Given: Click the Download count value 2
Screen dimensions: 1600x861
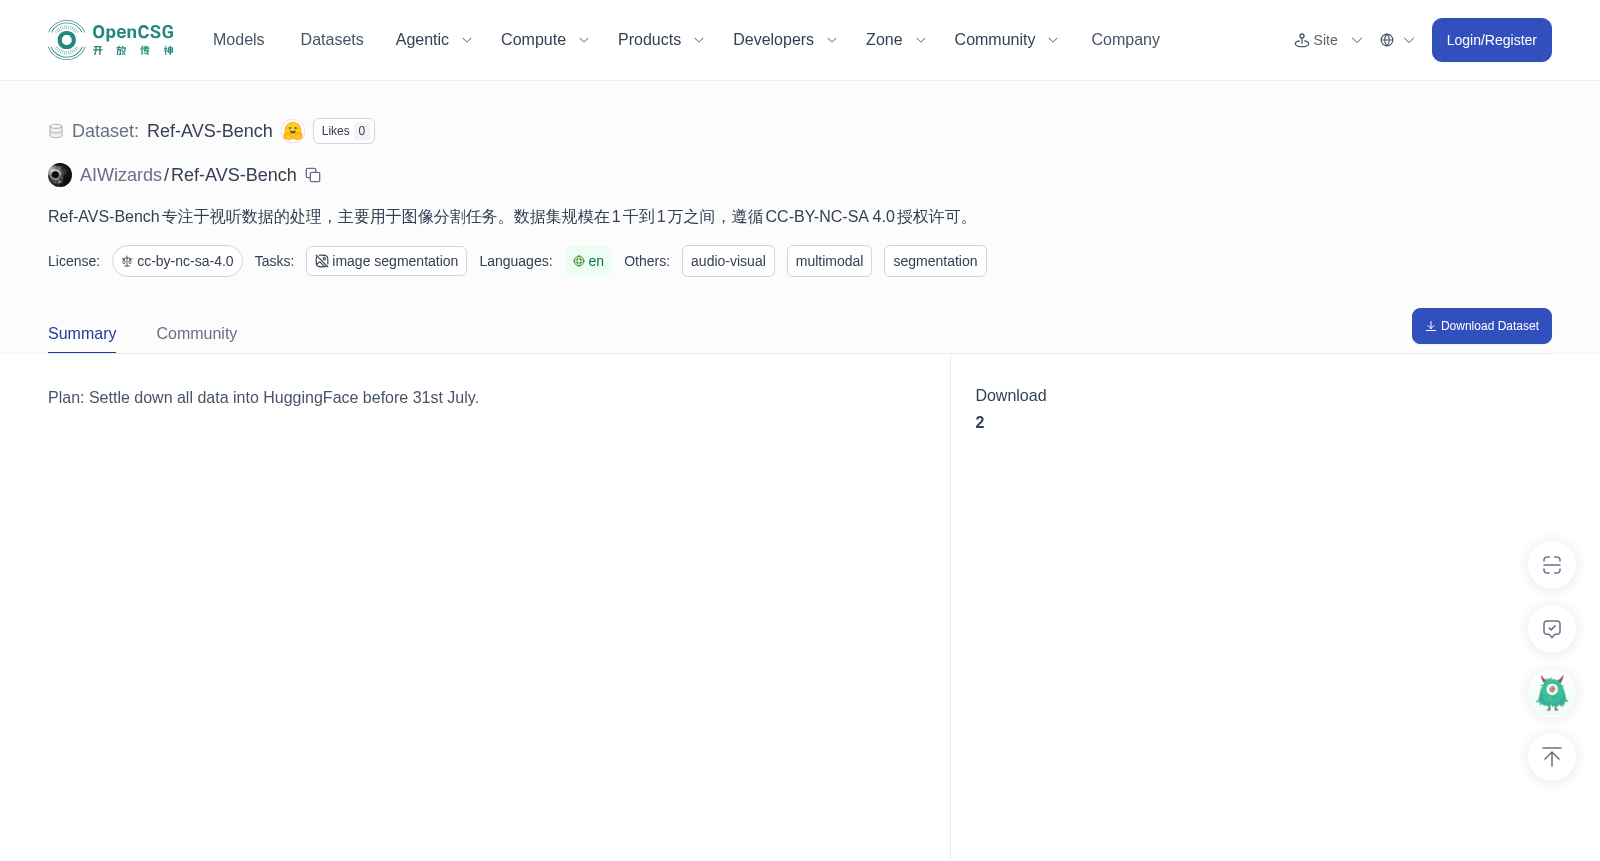Looking at the screenshot, I should pyautogui.click(x=980, y=423).
